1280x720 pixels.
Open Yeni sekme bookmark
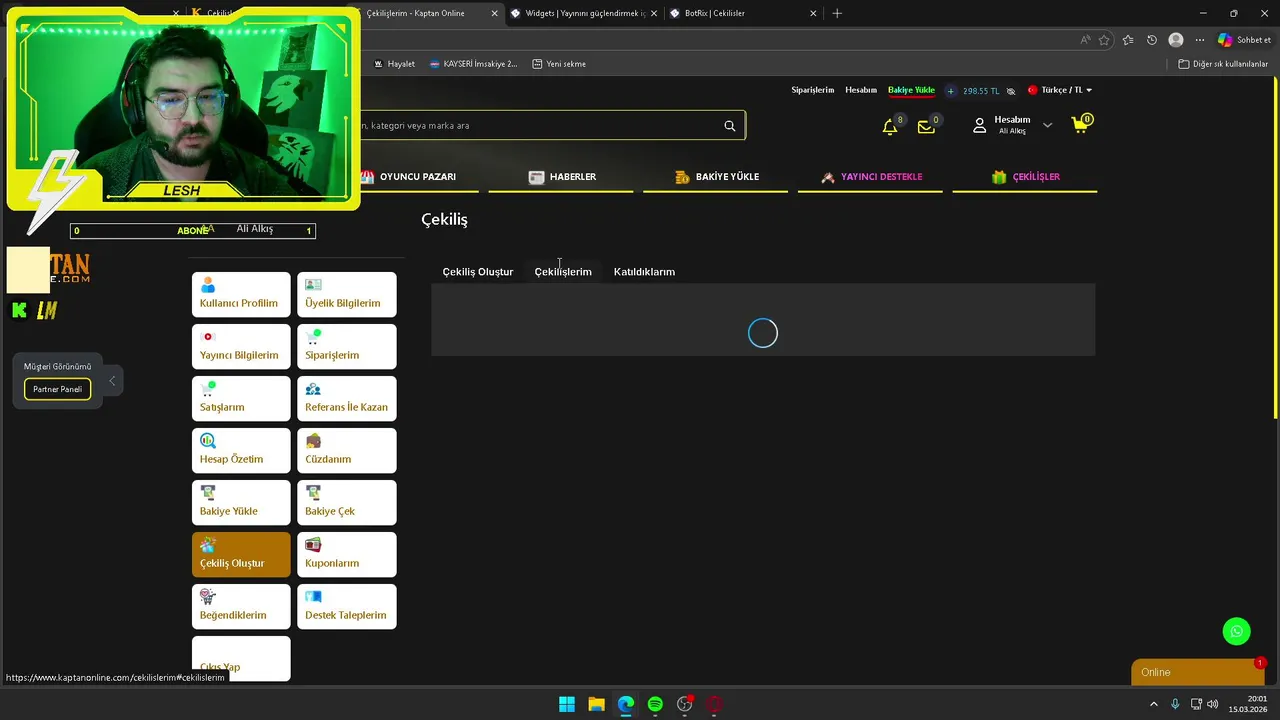[x=559, y=64]
